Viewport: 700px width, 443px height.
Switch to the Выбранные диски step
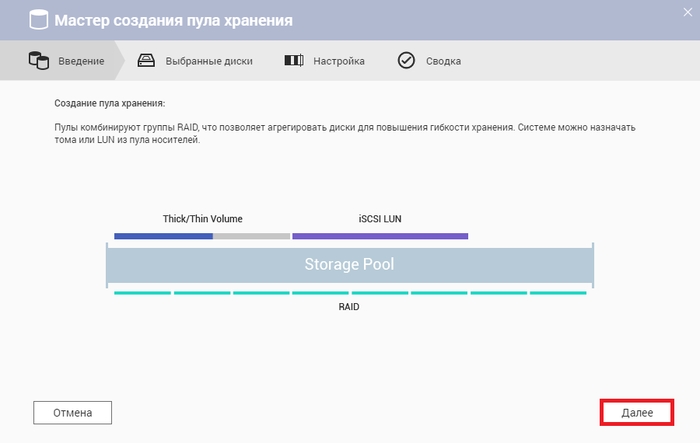click(209, 61)
